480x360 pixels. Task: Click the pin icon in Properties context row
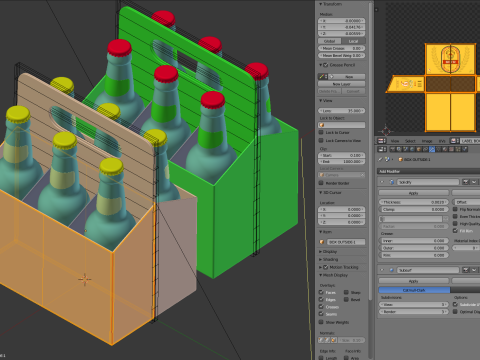(380, 159)
